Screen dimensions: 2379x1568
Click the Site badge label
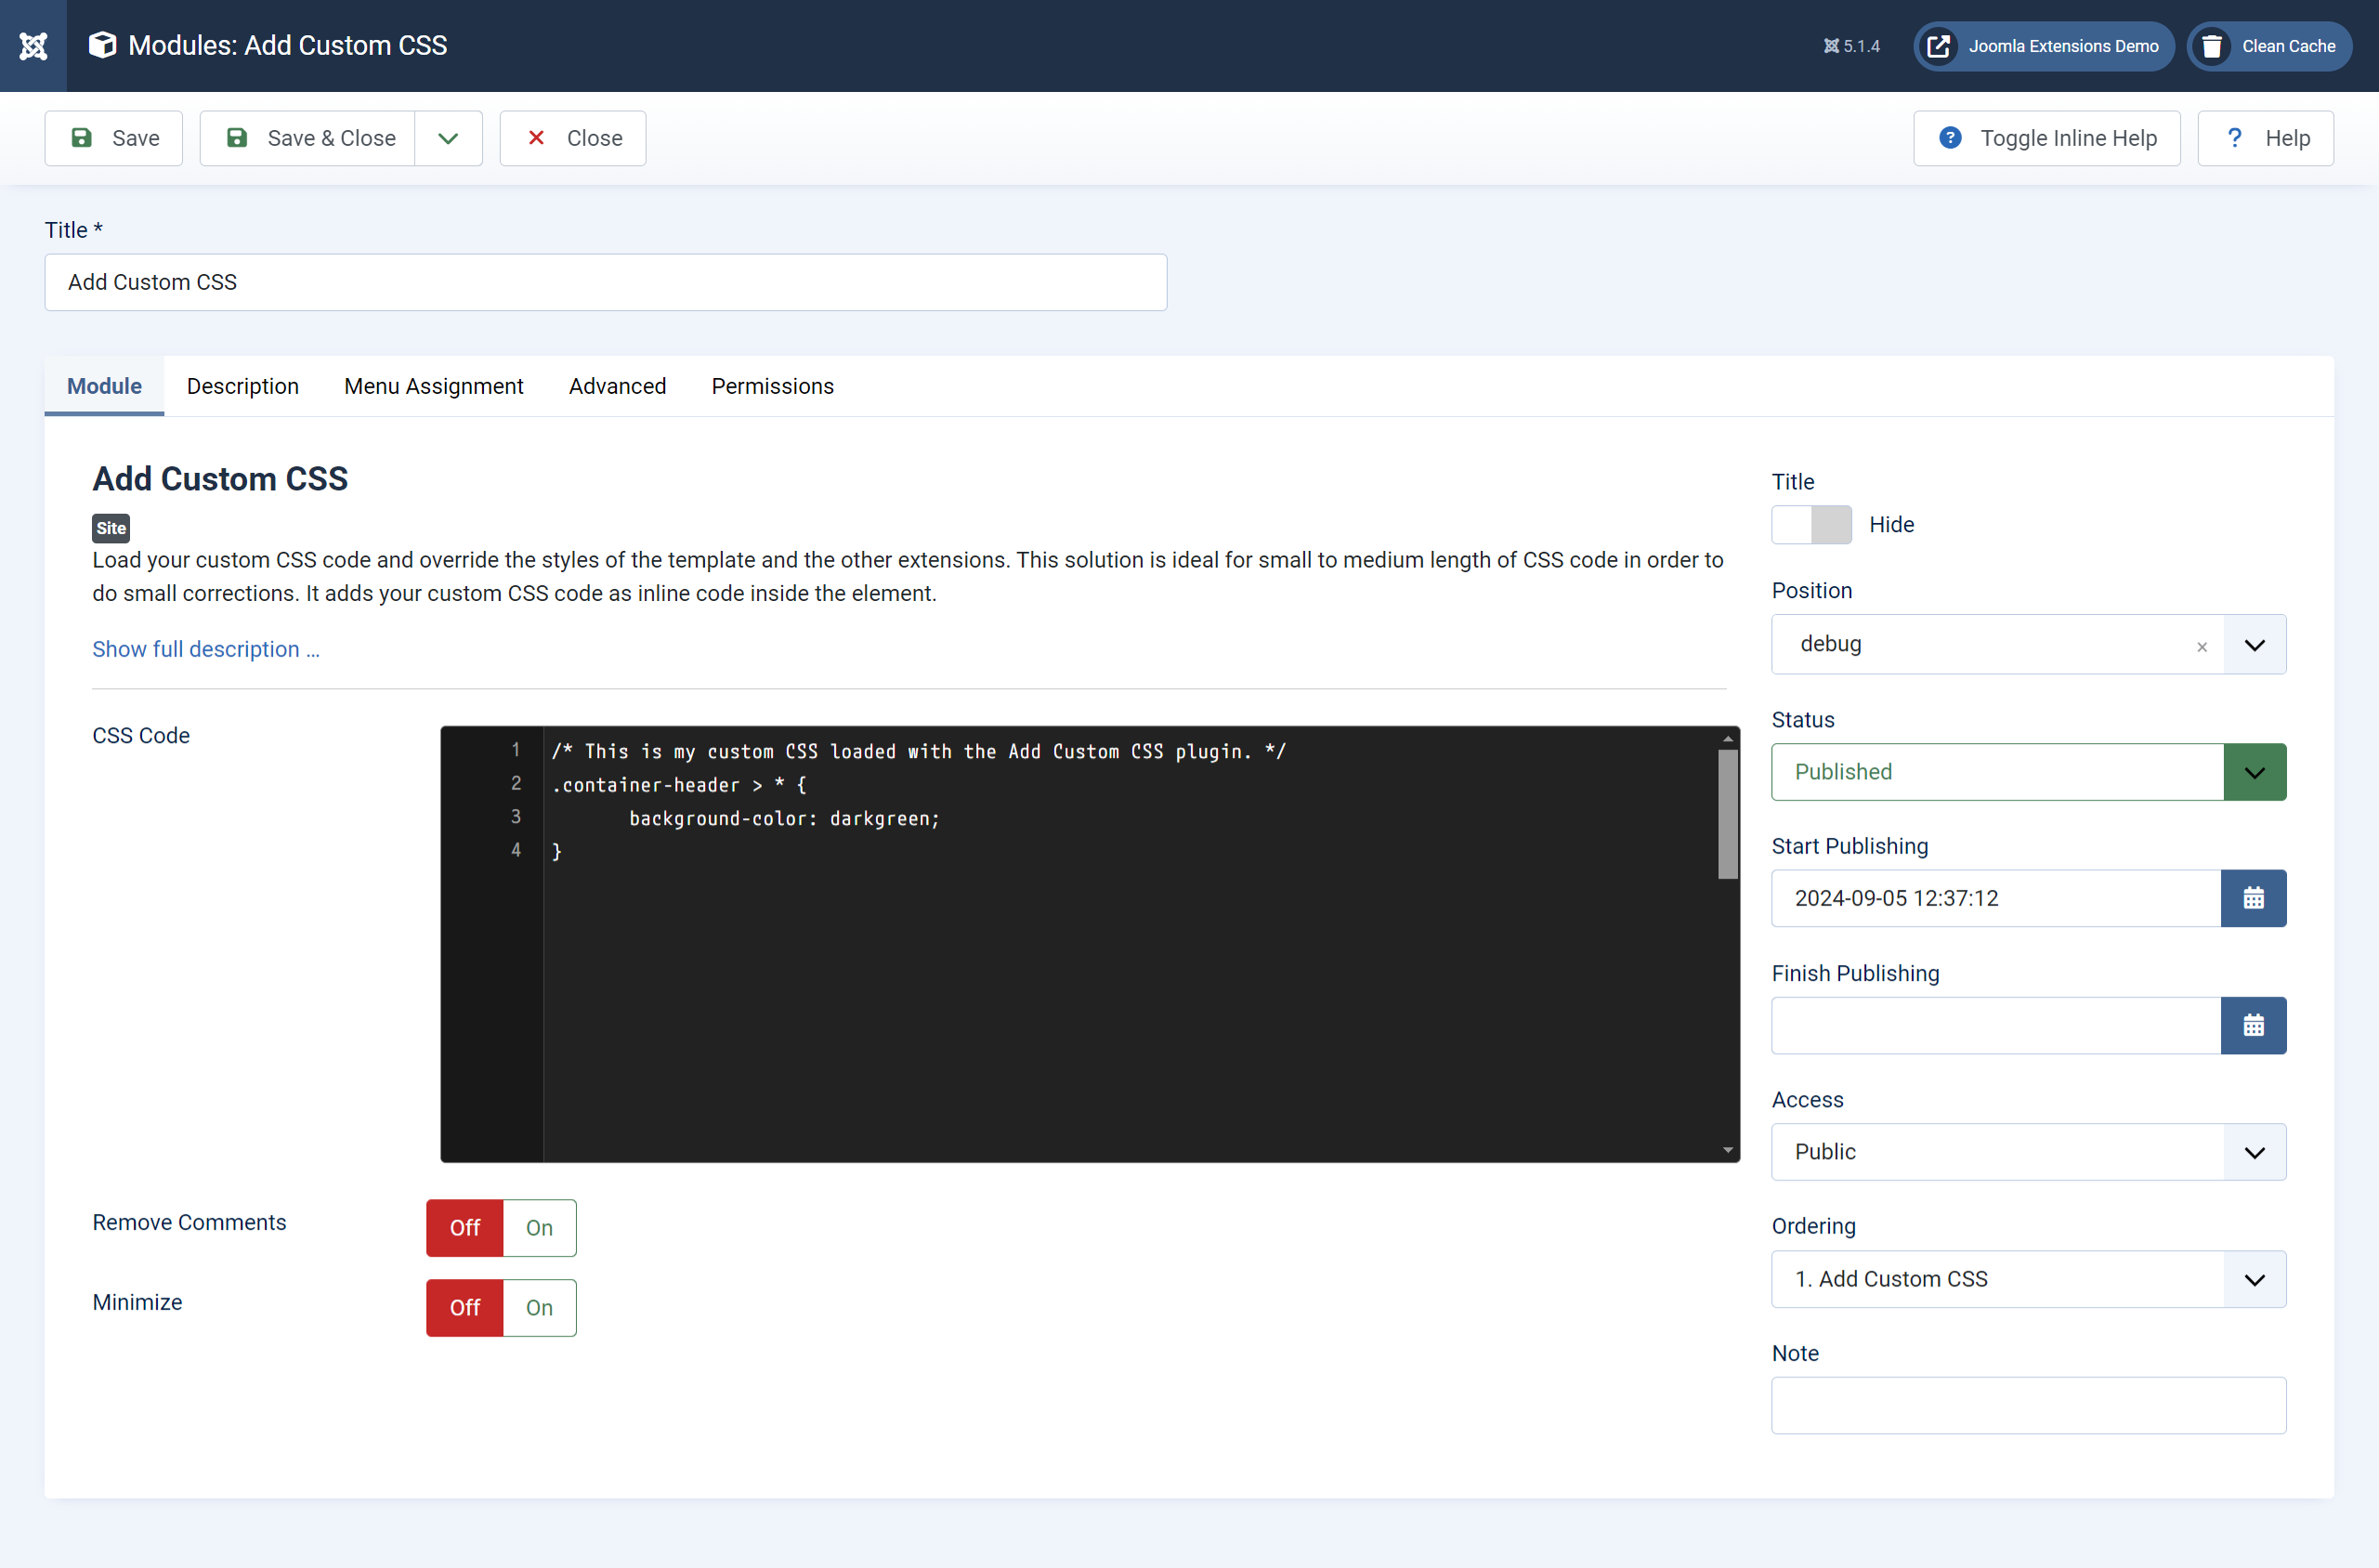tap(111, 528)
